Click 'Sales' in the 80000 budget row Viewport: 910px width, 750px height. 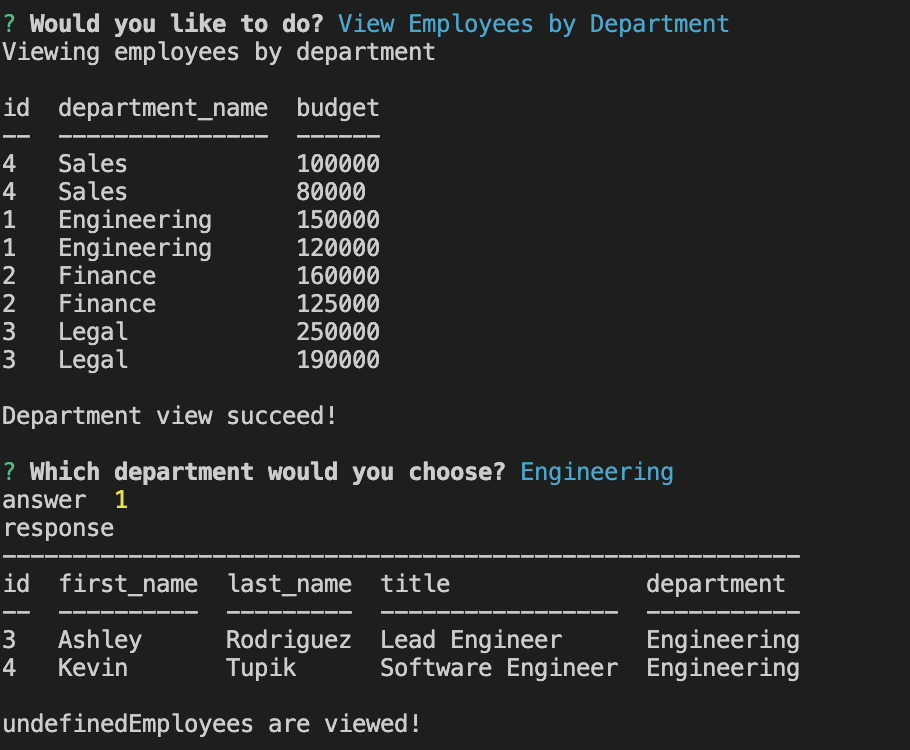(93, 192)
